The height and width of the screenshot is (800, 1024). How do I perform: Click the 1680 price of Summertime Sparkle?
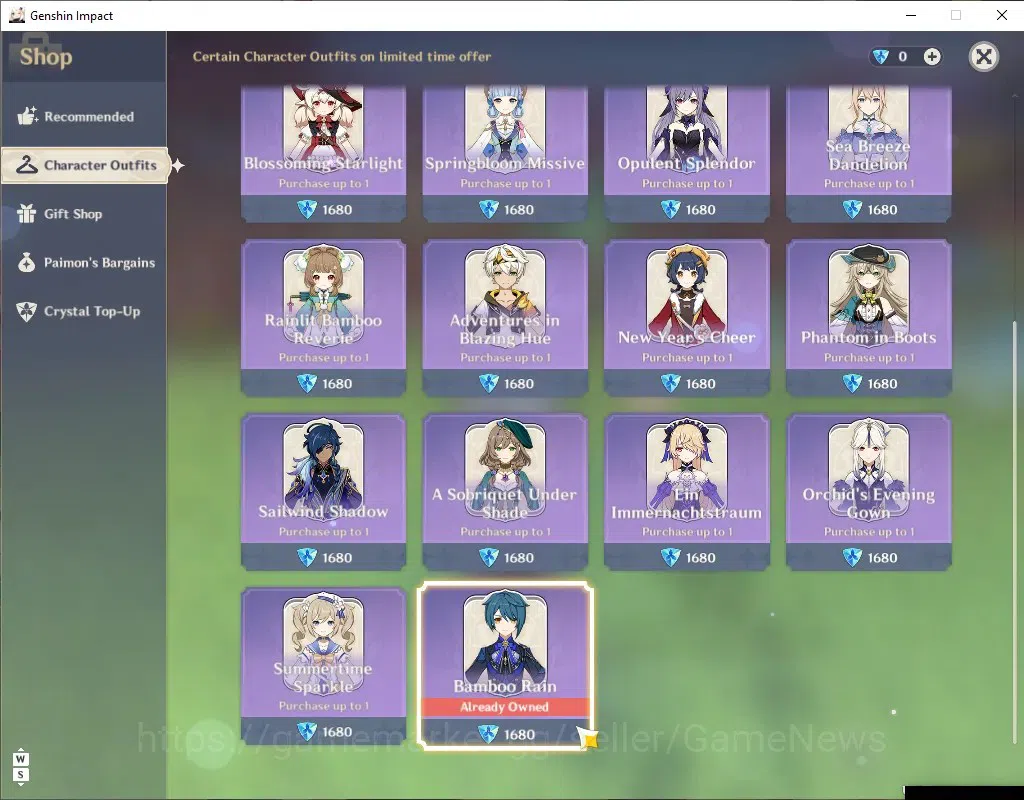click(x=338, y=732)
